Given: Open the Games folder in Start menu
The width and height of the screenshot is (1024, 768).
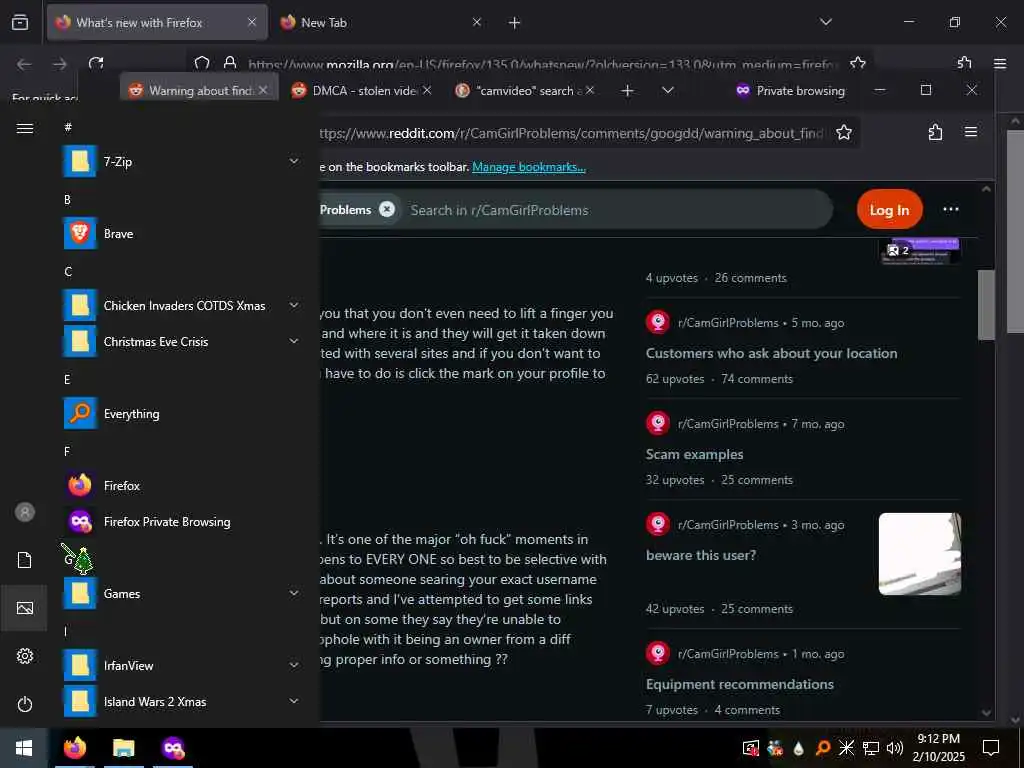Looking at the screenshot, I should coord(180,594).
